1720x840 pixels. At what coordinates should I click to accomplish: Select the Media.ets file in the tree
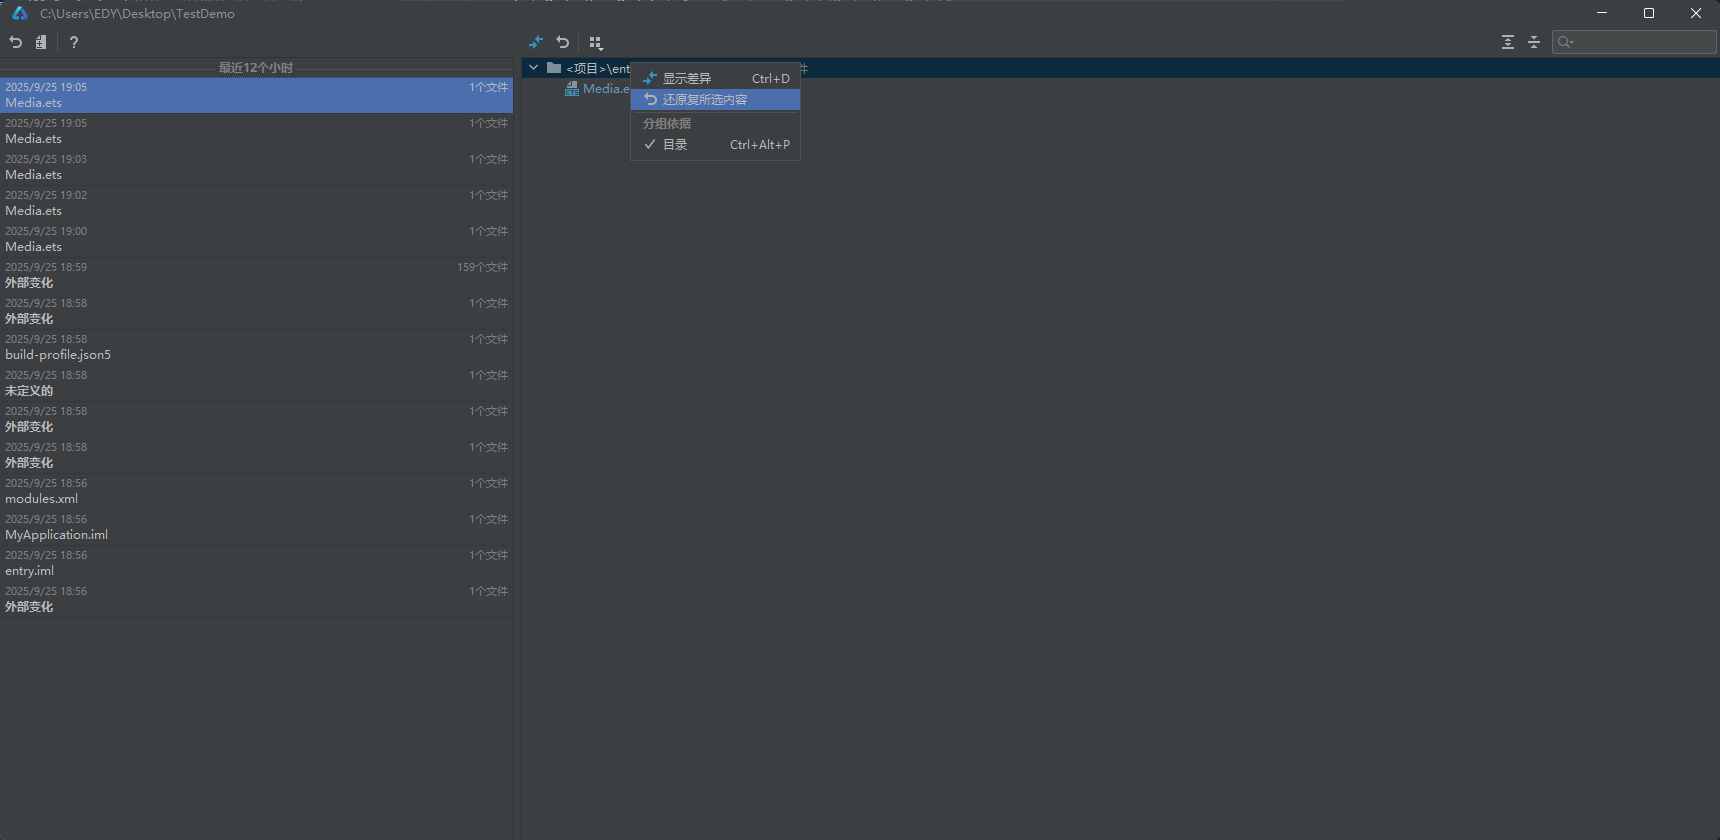pyautogui.click(x=603, y=89)
